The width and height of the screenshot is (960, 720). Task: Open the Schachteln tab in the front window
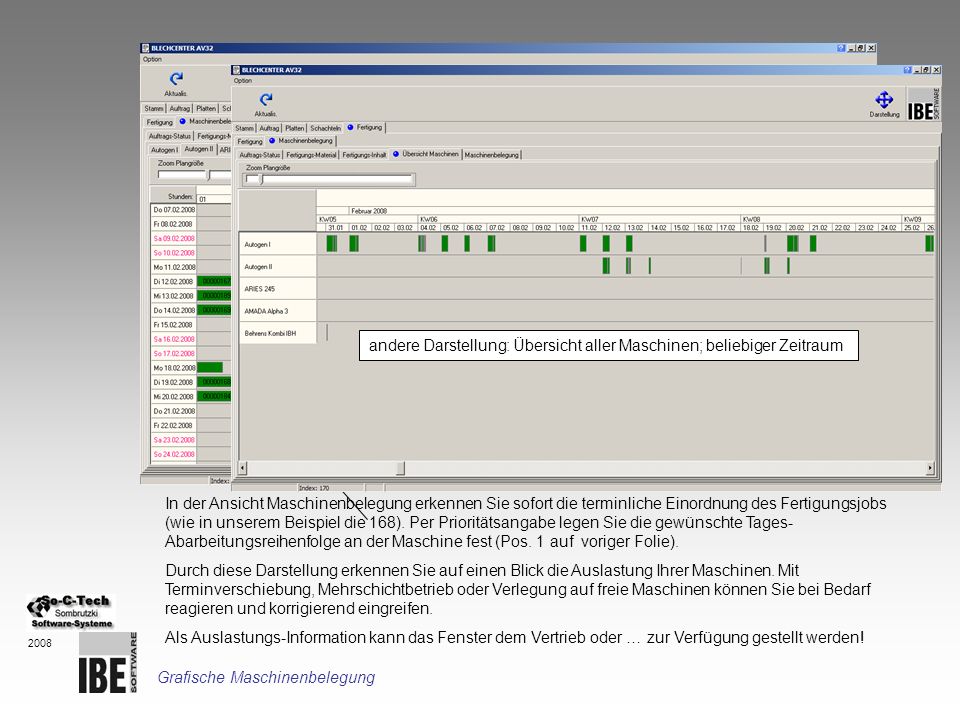(325, 128)
